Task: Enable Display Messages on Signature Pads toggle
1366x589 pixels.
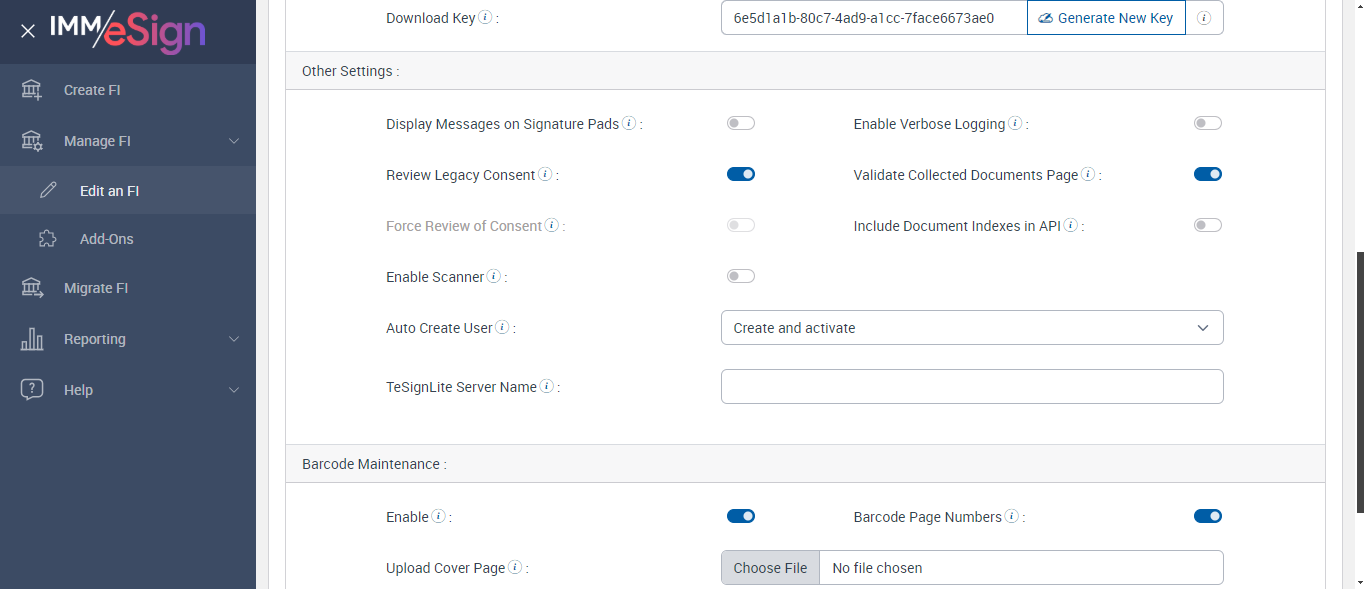Action: tap(741, 123)
